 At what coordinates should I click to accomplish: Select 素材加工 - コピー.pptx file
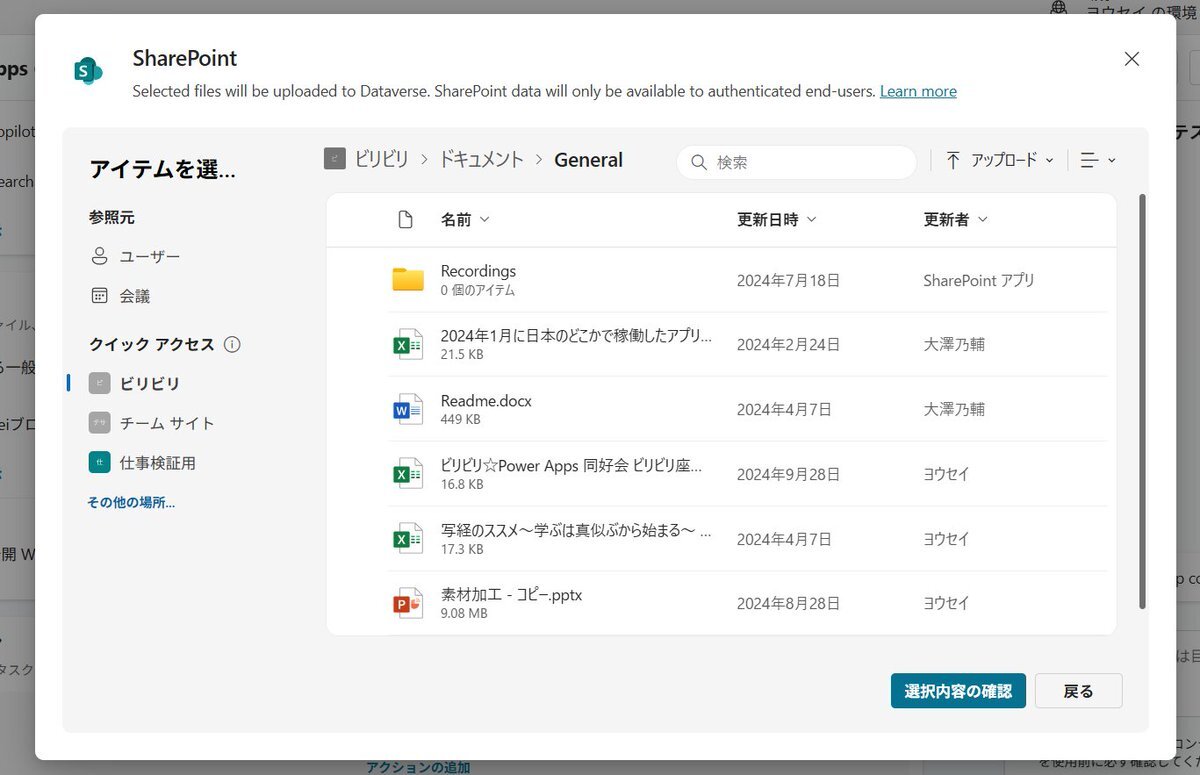click(511, 595)
